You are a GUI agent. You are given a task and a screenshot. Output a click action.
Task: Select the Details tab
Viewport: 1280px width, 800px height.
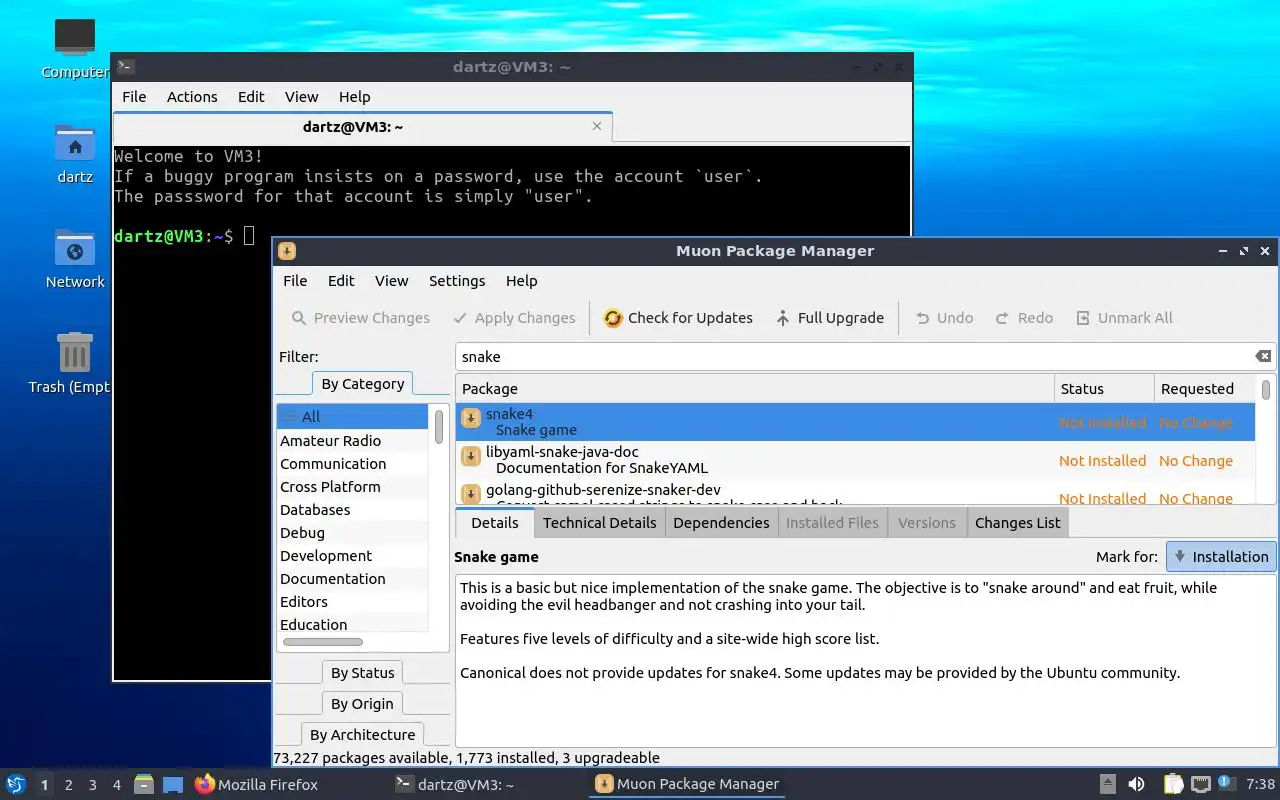coord(495,523)
